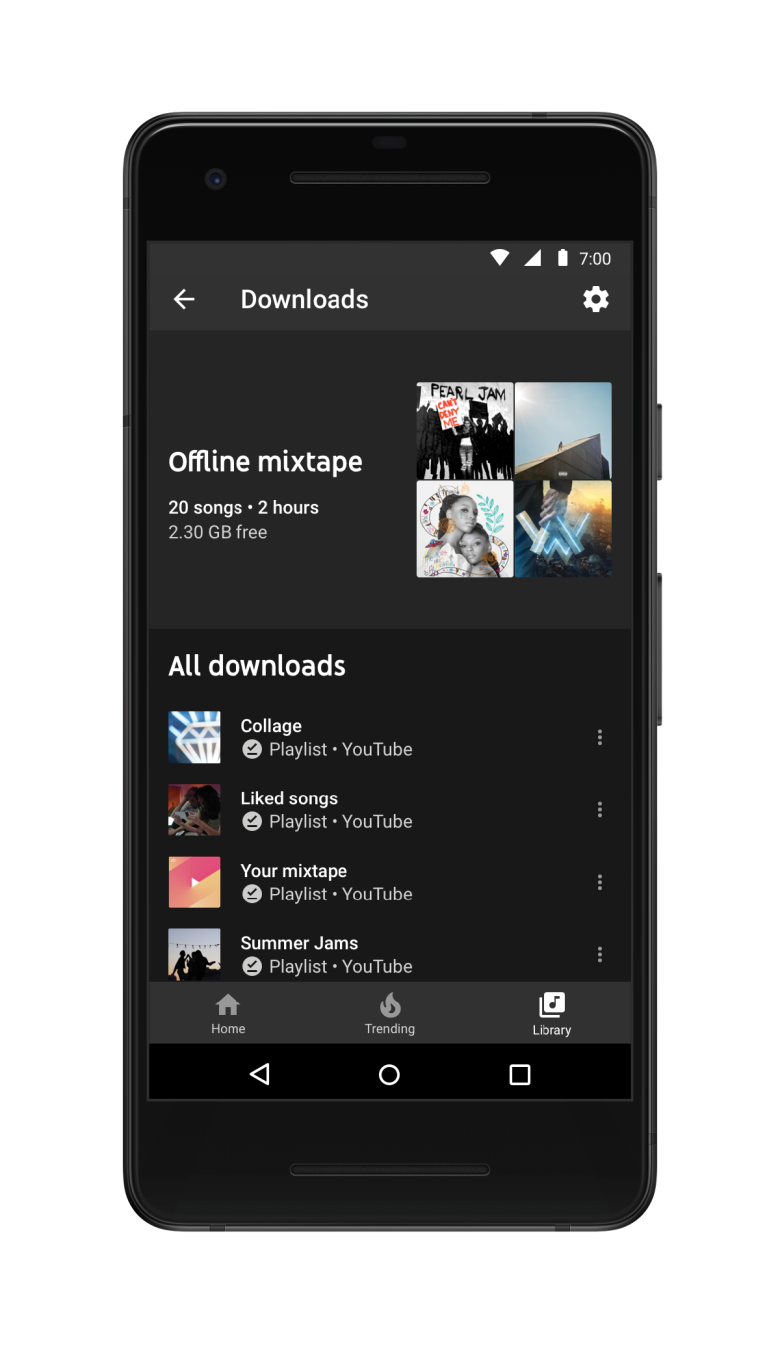
Task: Tap the Your mixtape downloaded checkmark
Action: click(x=252, y=894)
